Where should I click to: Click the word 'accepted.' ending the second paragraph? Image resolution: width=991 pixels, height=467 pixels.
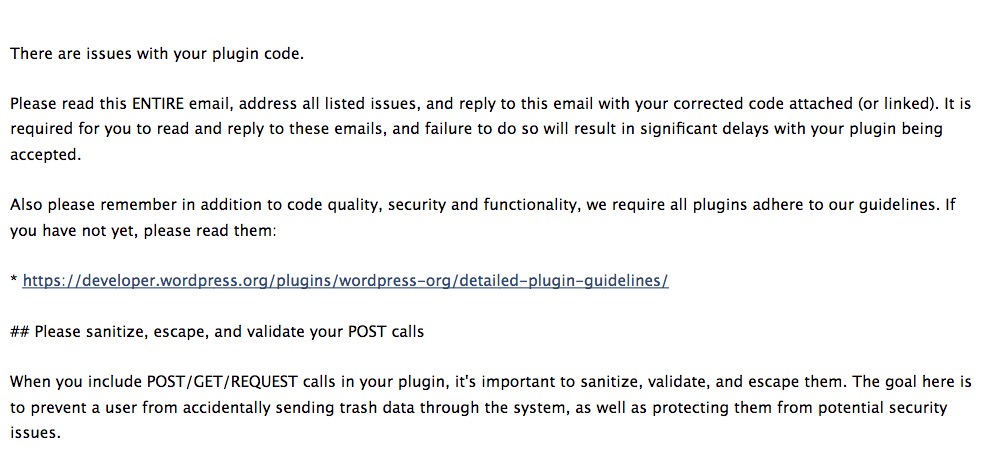42,156
